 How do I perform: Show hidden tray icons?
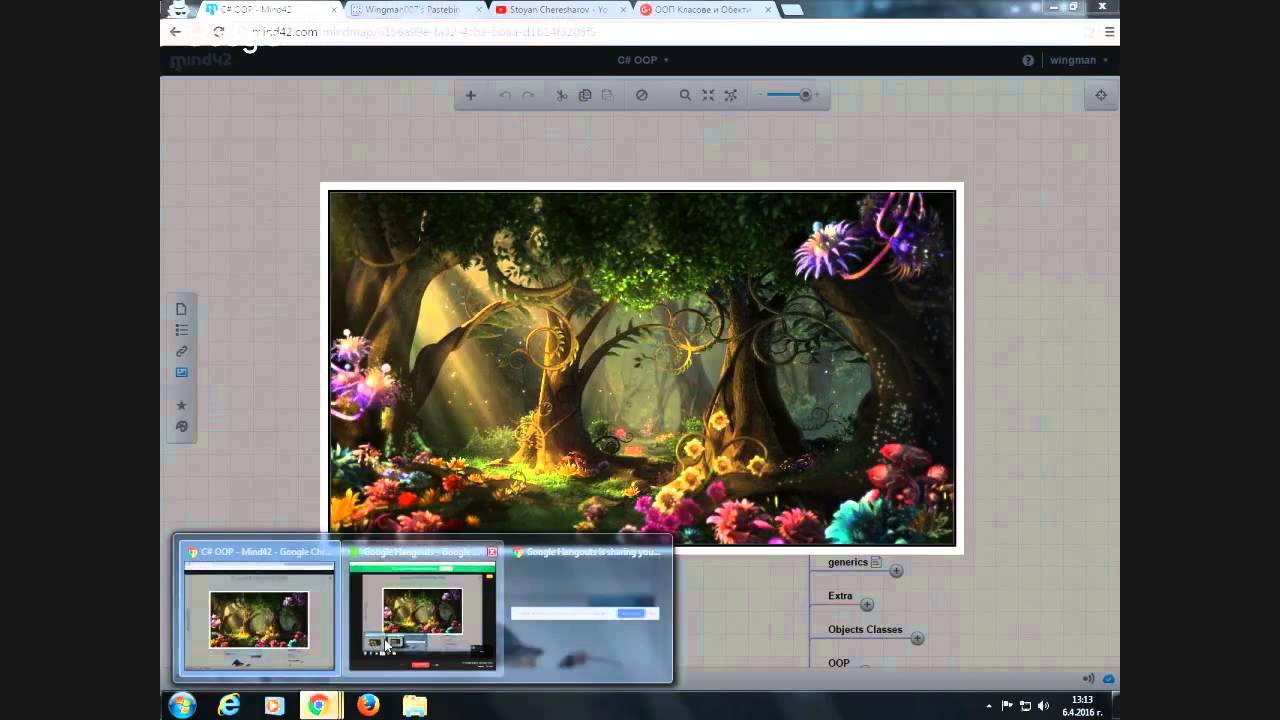[989, 706]
